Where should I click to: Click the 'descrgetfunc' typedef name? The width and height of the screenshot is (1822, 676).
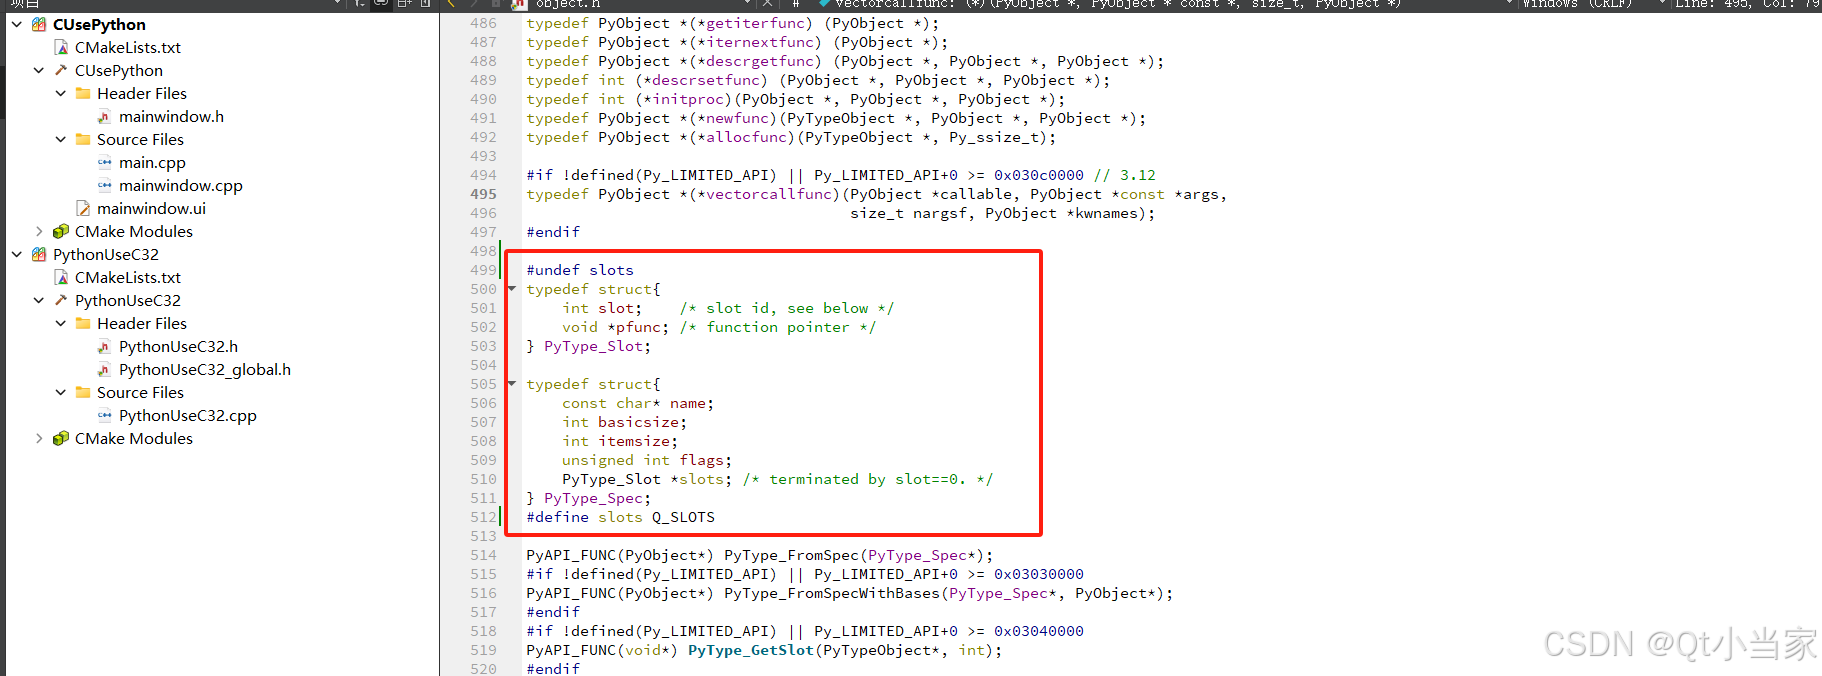760,61
